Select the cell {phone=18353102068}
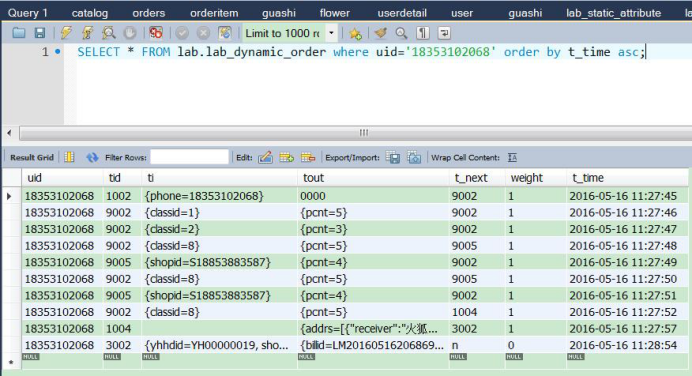The height and width of the screenshot is (376, 692). (x=220, y=196)
